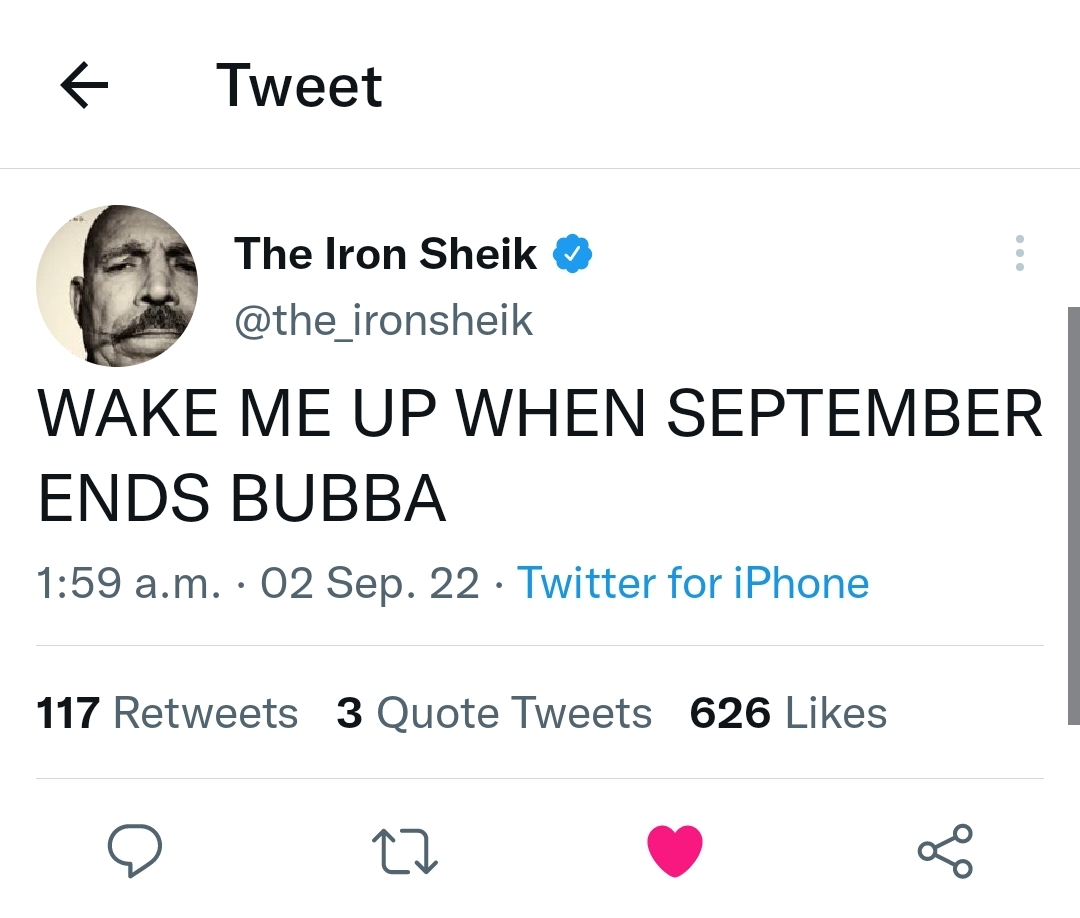This screenshot has width=1080, height=918.
Task: Click the vertical scrollbar on the right
Action: (x=1073, y=515)
